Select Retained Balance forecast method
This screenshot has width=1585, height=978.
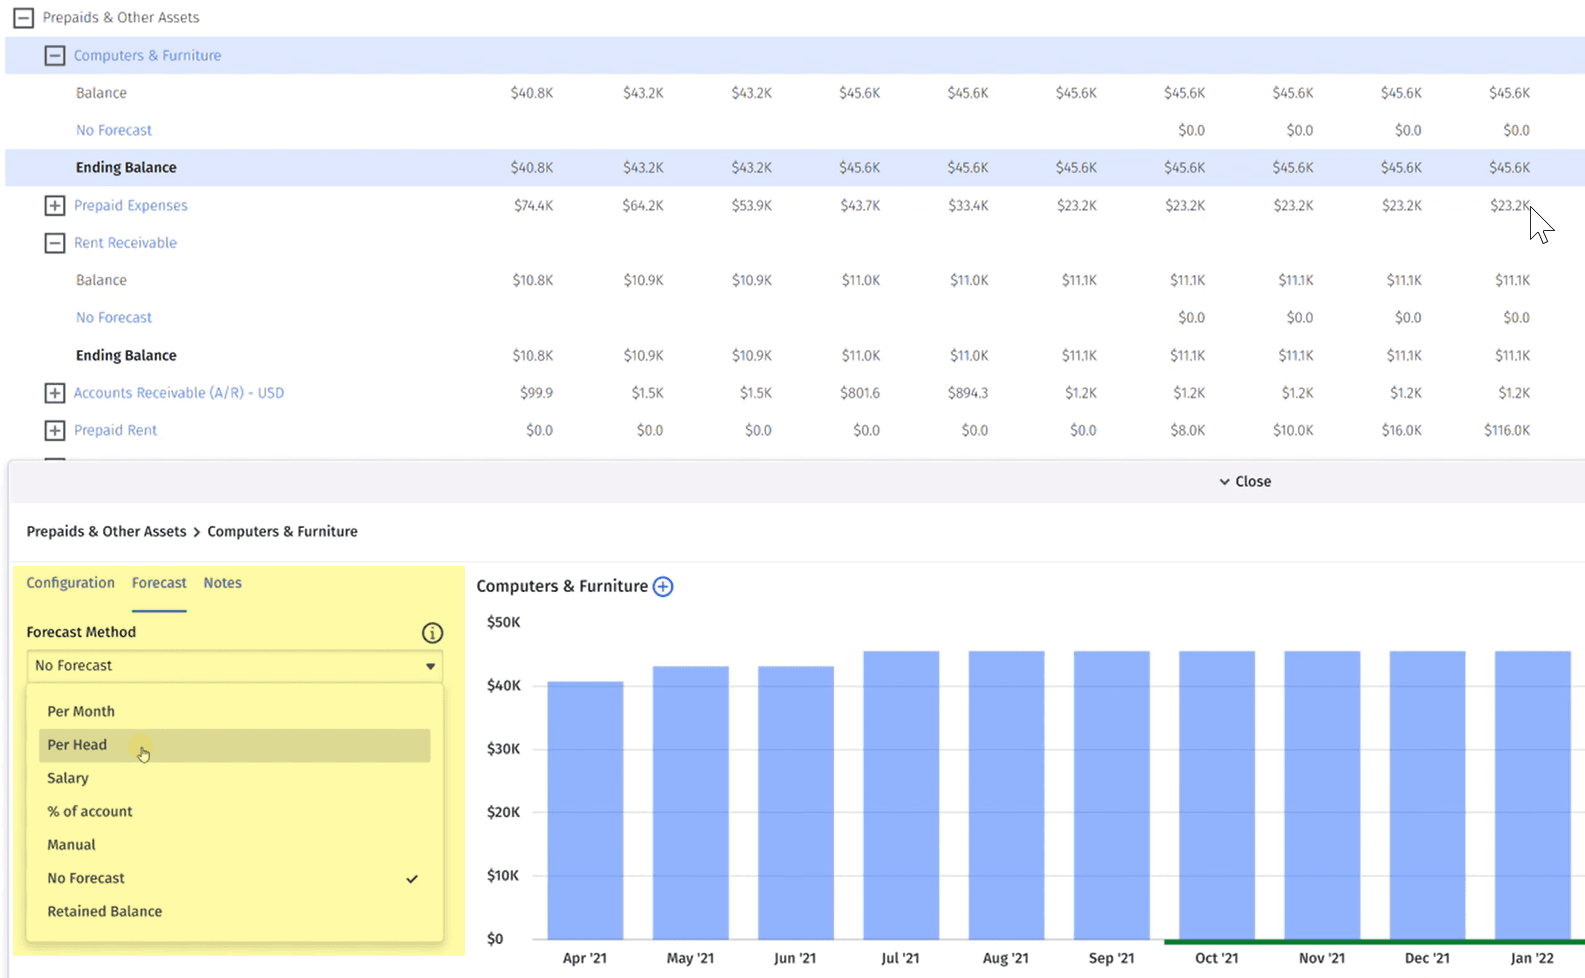(105, 912)
